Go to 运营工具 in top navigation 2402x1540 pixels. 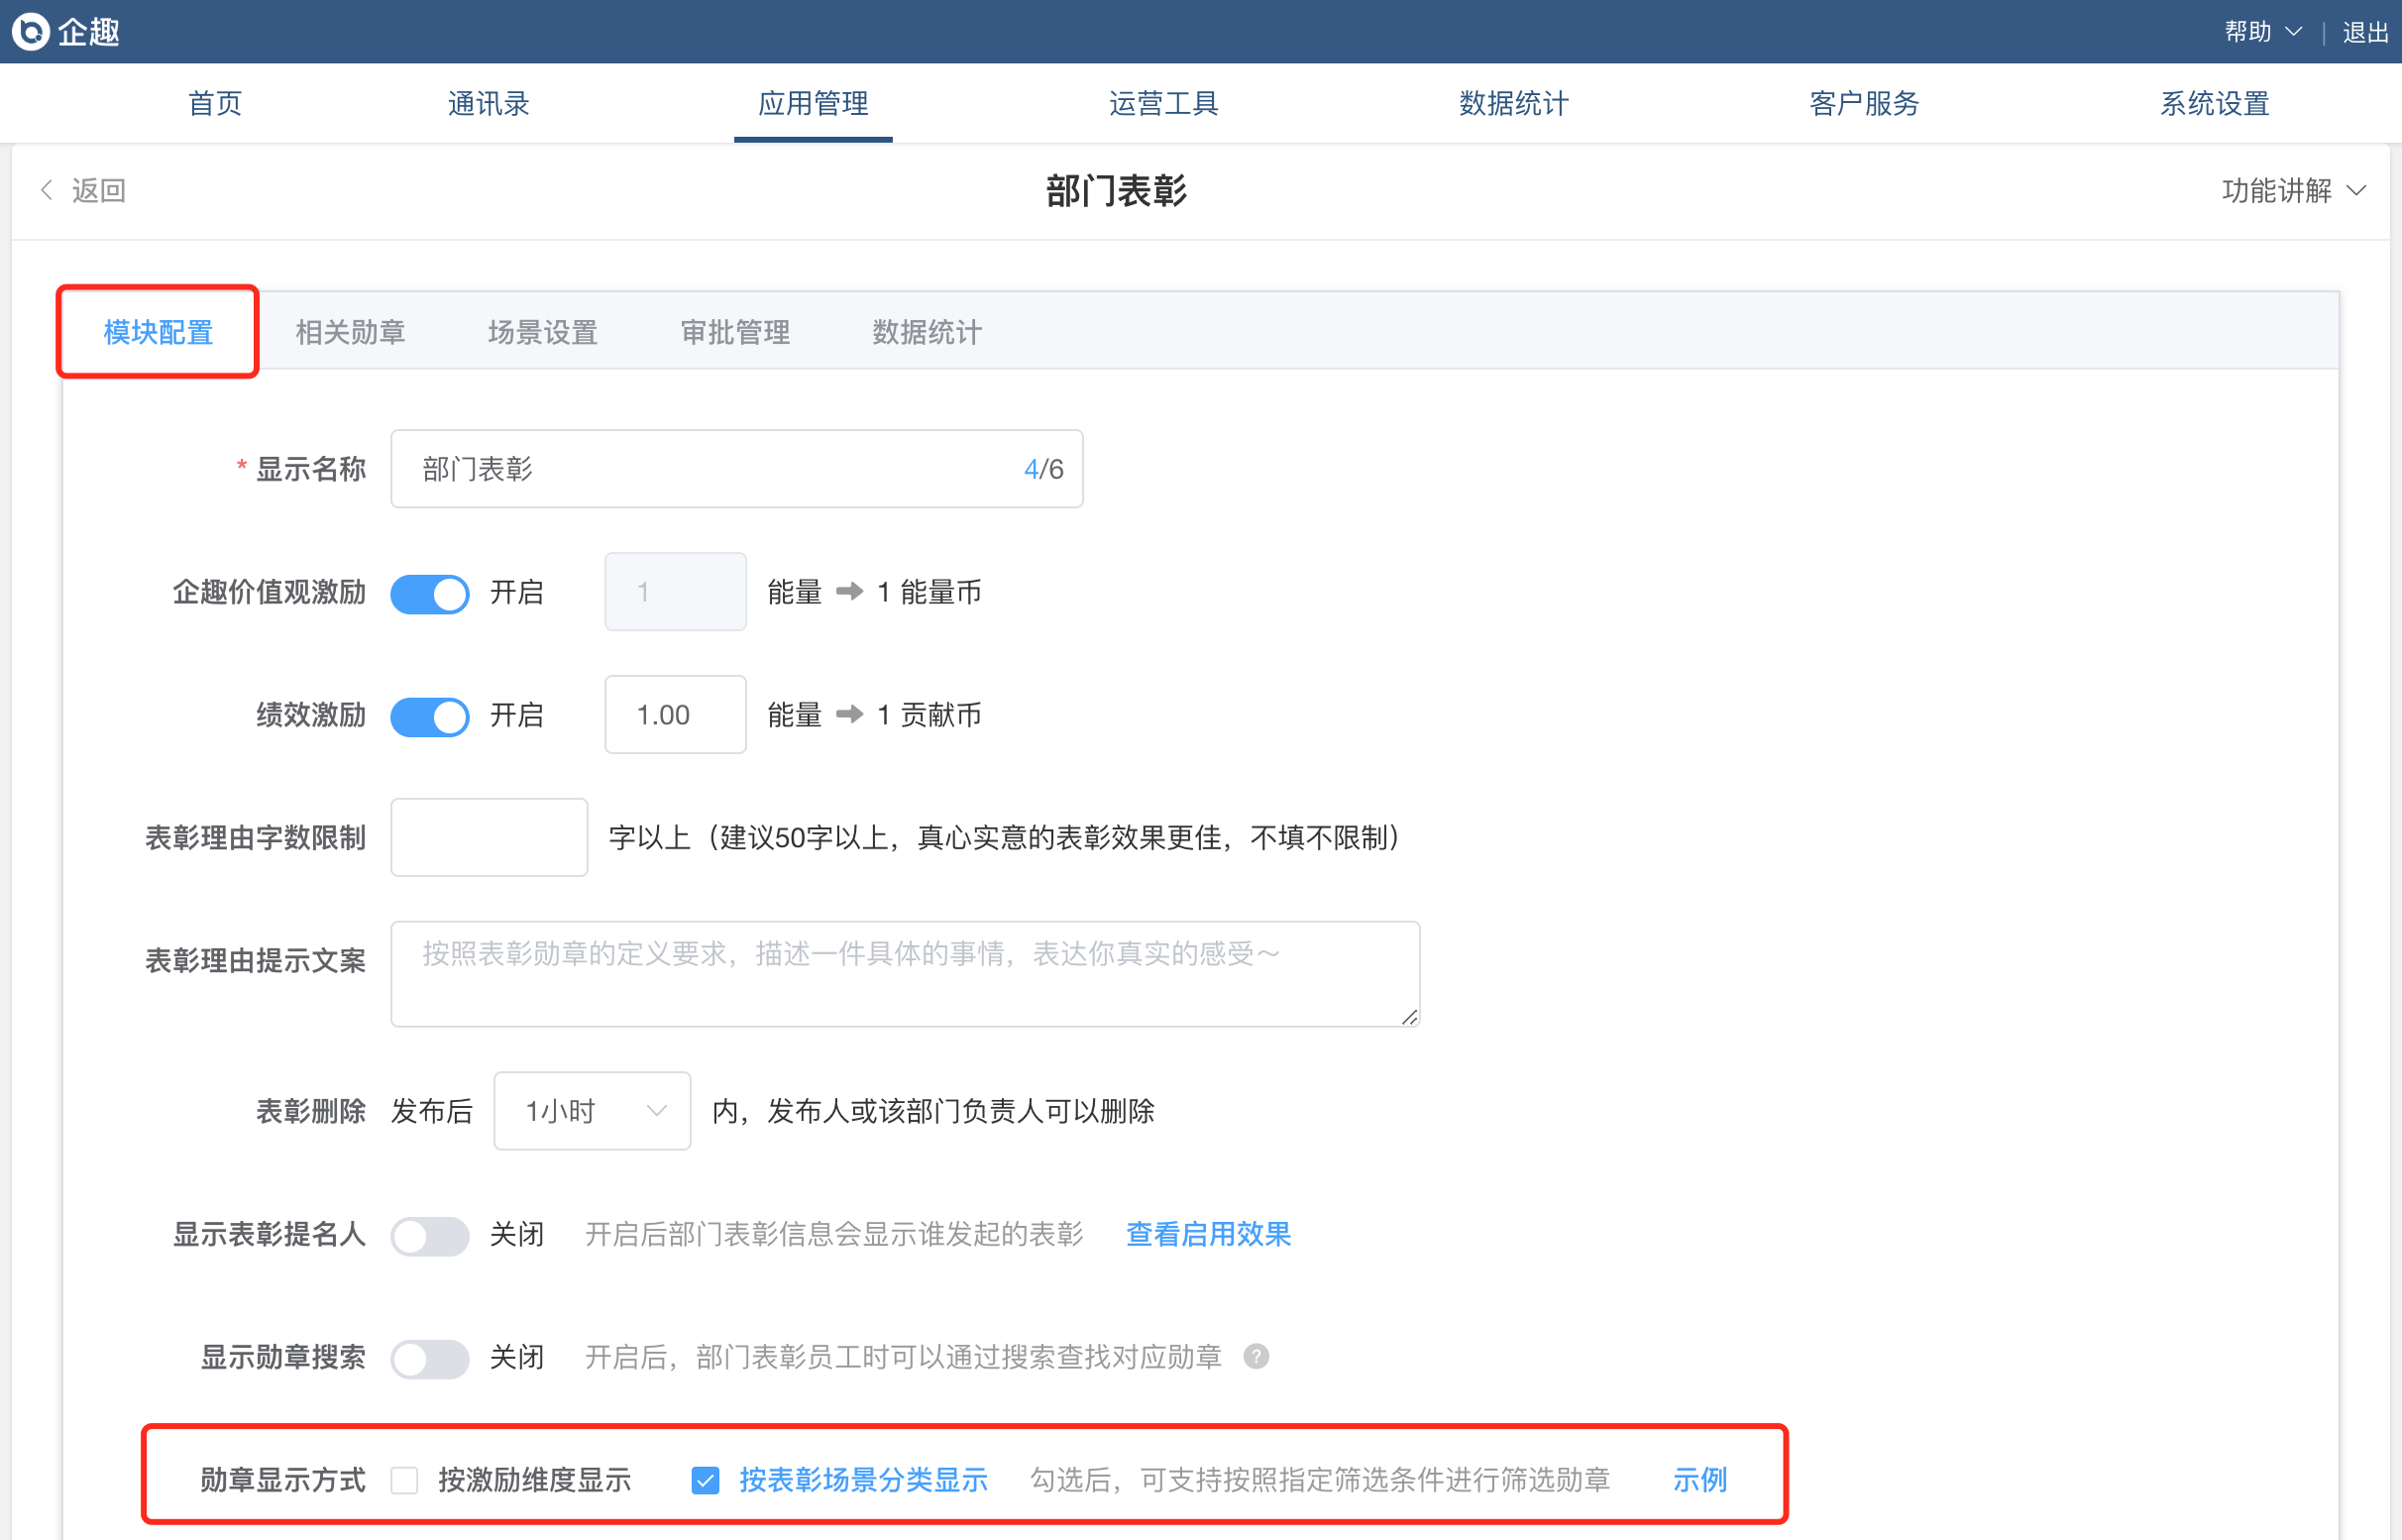pyautogui.click(x=1163, y=103)
